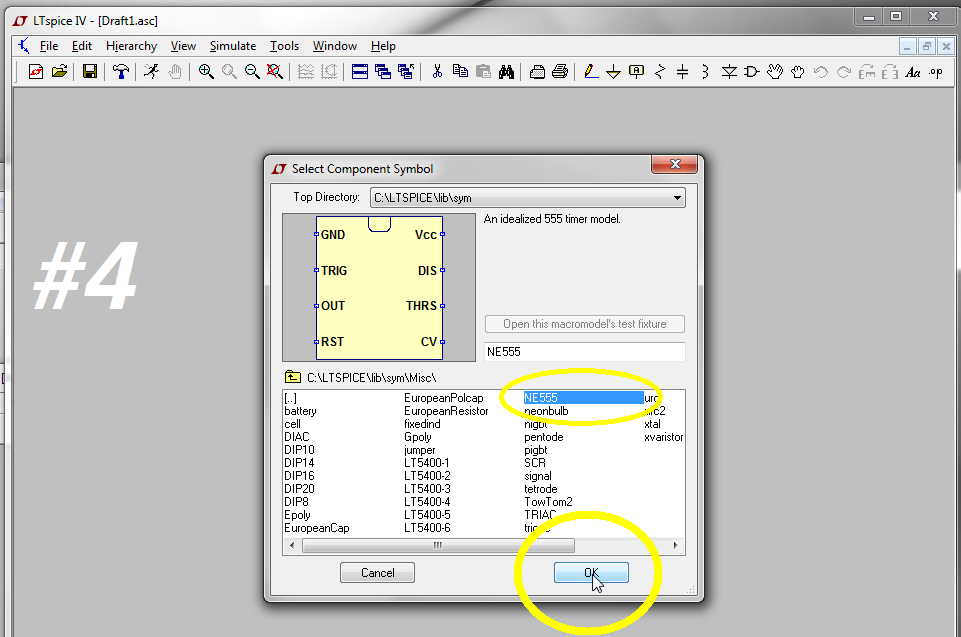Select NE555 in the list
The image size is (961, 637).
583,398
